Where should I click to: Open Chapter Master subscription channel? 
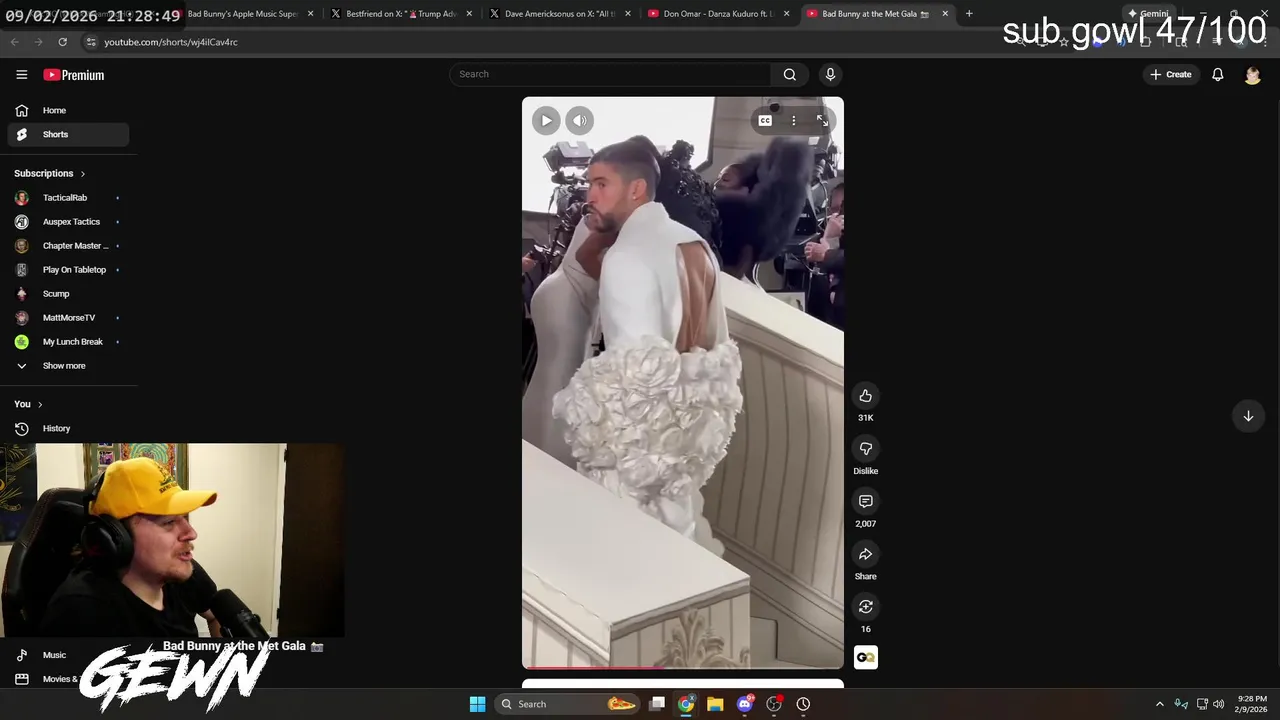68,246
